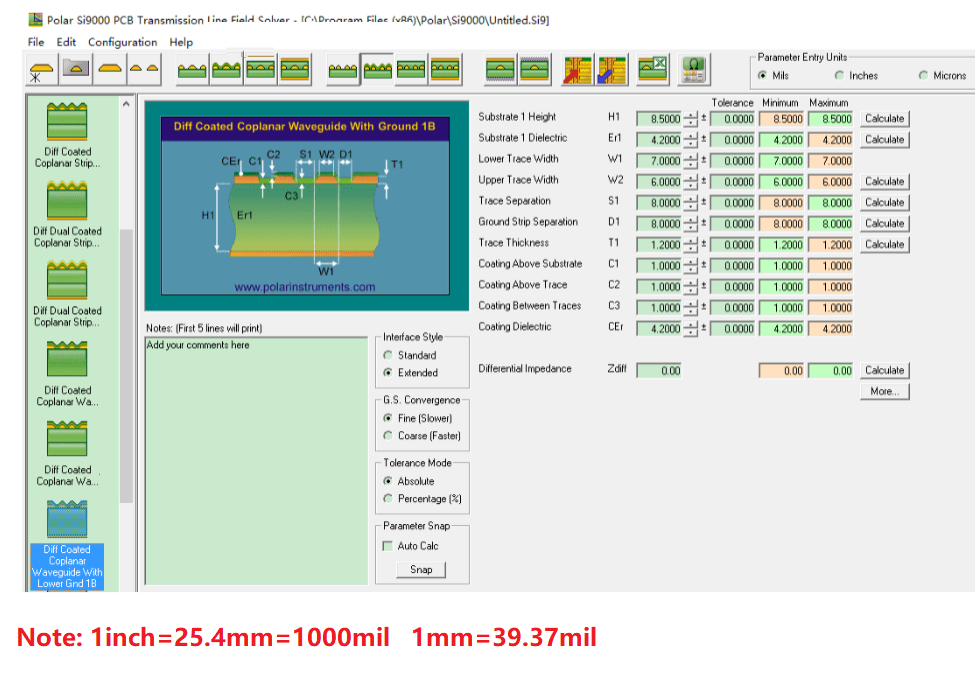This screenshot has width=975, height=675.
Task: Click the Trace Thickness T1 spinner
Action: coord(690,245)
